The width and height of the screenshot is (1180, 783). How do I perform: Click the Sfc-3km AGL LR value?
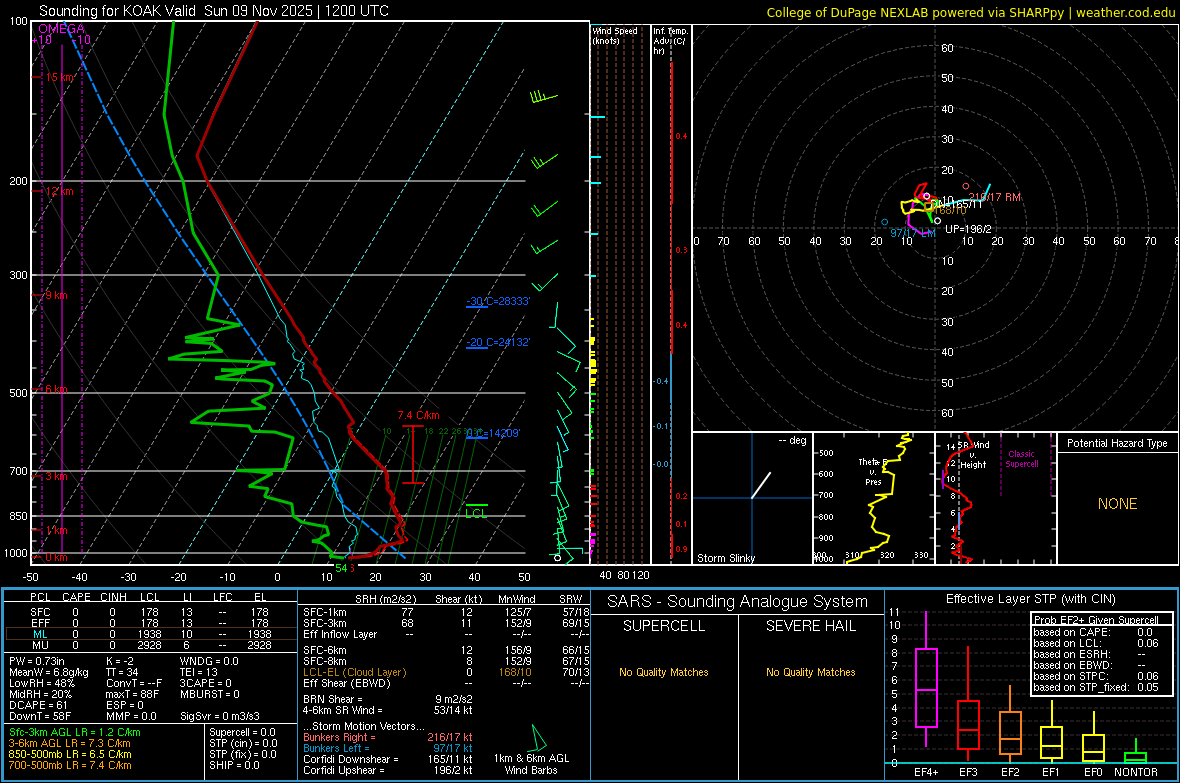pyautogui.click(x=75, y=733)
